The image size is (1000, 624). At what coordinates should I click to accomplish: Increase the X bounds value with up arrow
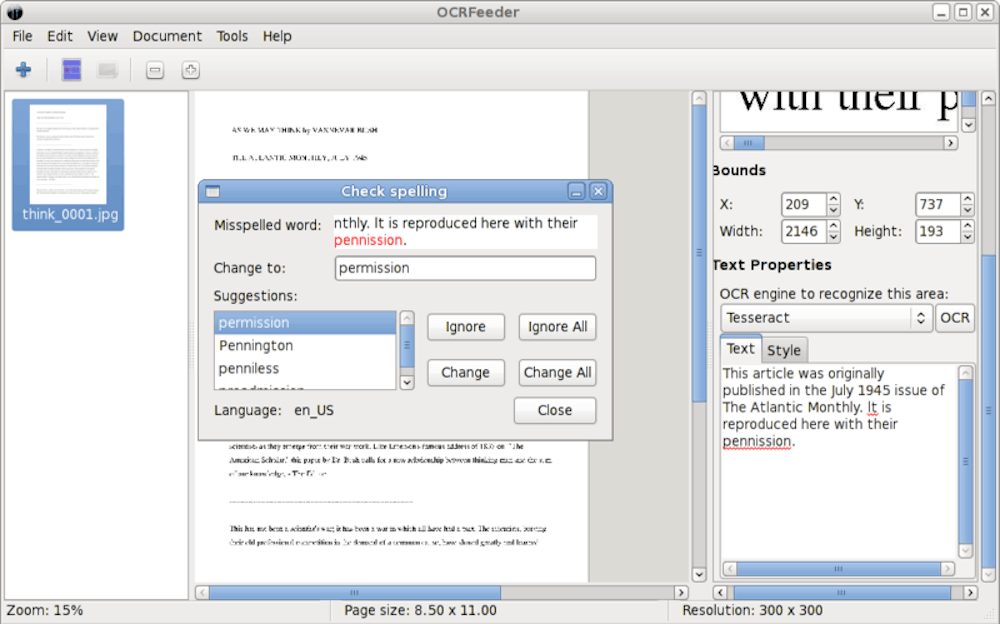(x=833, y=199)
